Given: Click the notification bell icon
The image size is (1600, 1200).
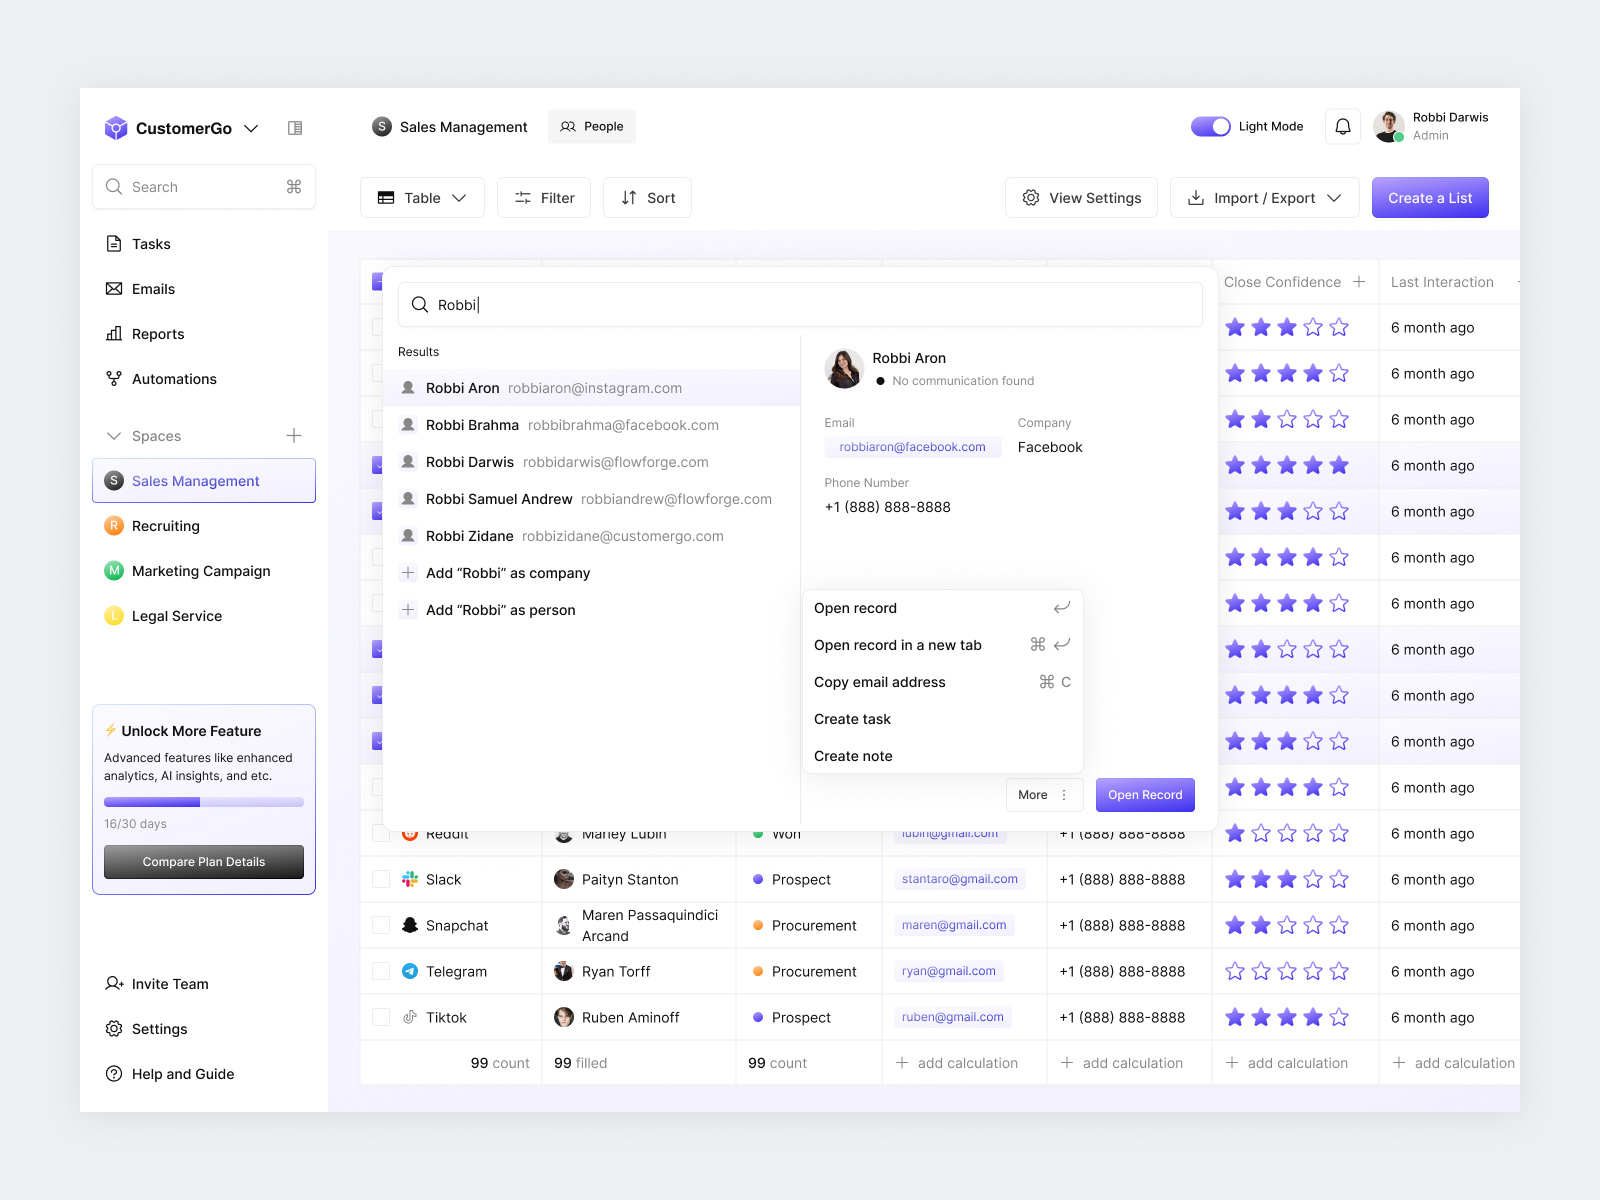Looking at the screenshot, I should click(1342, 126).
